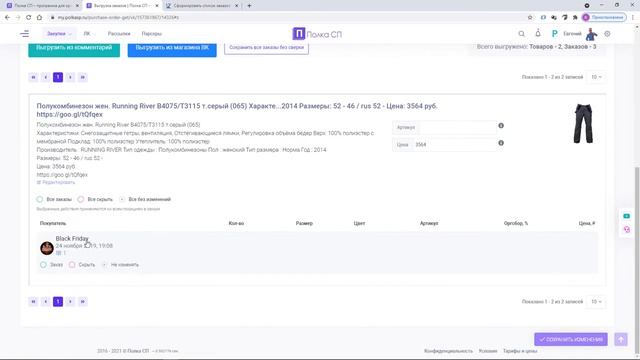Reload the page with browser refresh icon
The width and height of the screenshot is (640, 360).
(29, 18)
